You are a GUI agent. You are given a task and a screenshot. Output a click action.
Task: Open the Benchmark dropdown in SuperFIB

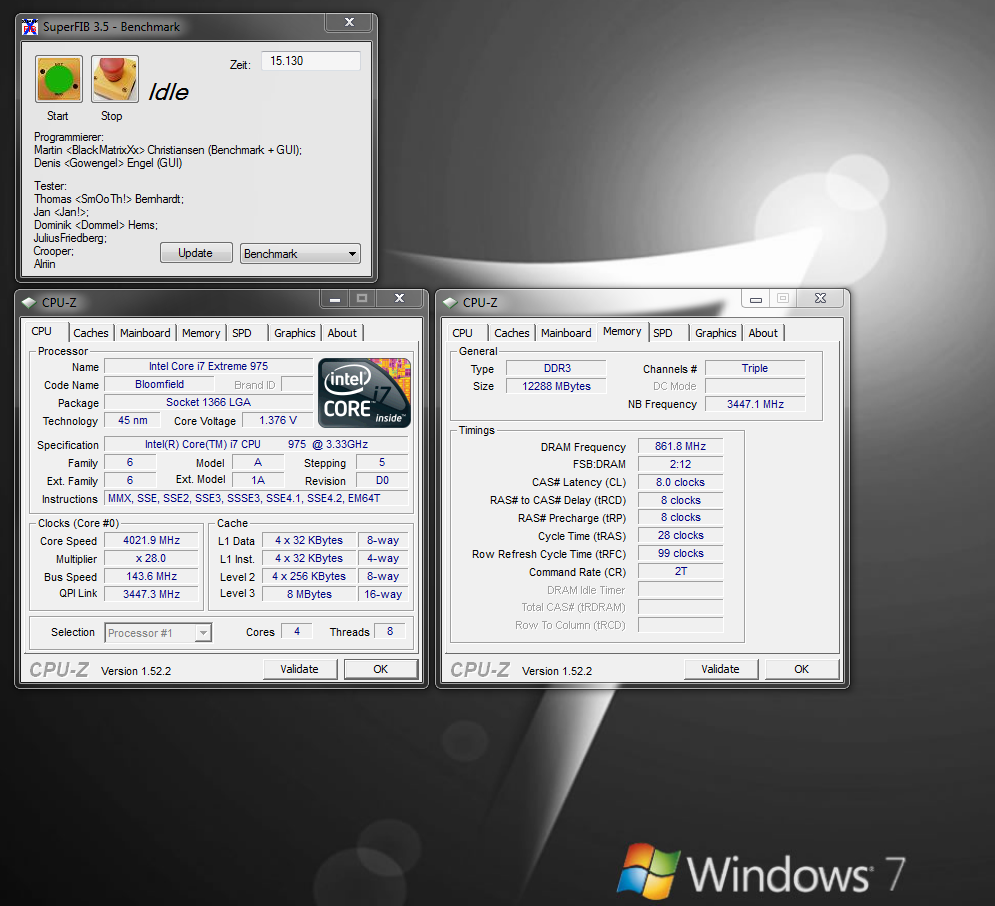point(300,254)
